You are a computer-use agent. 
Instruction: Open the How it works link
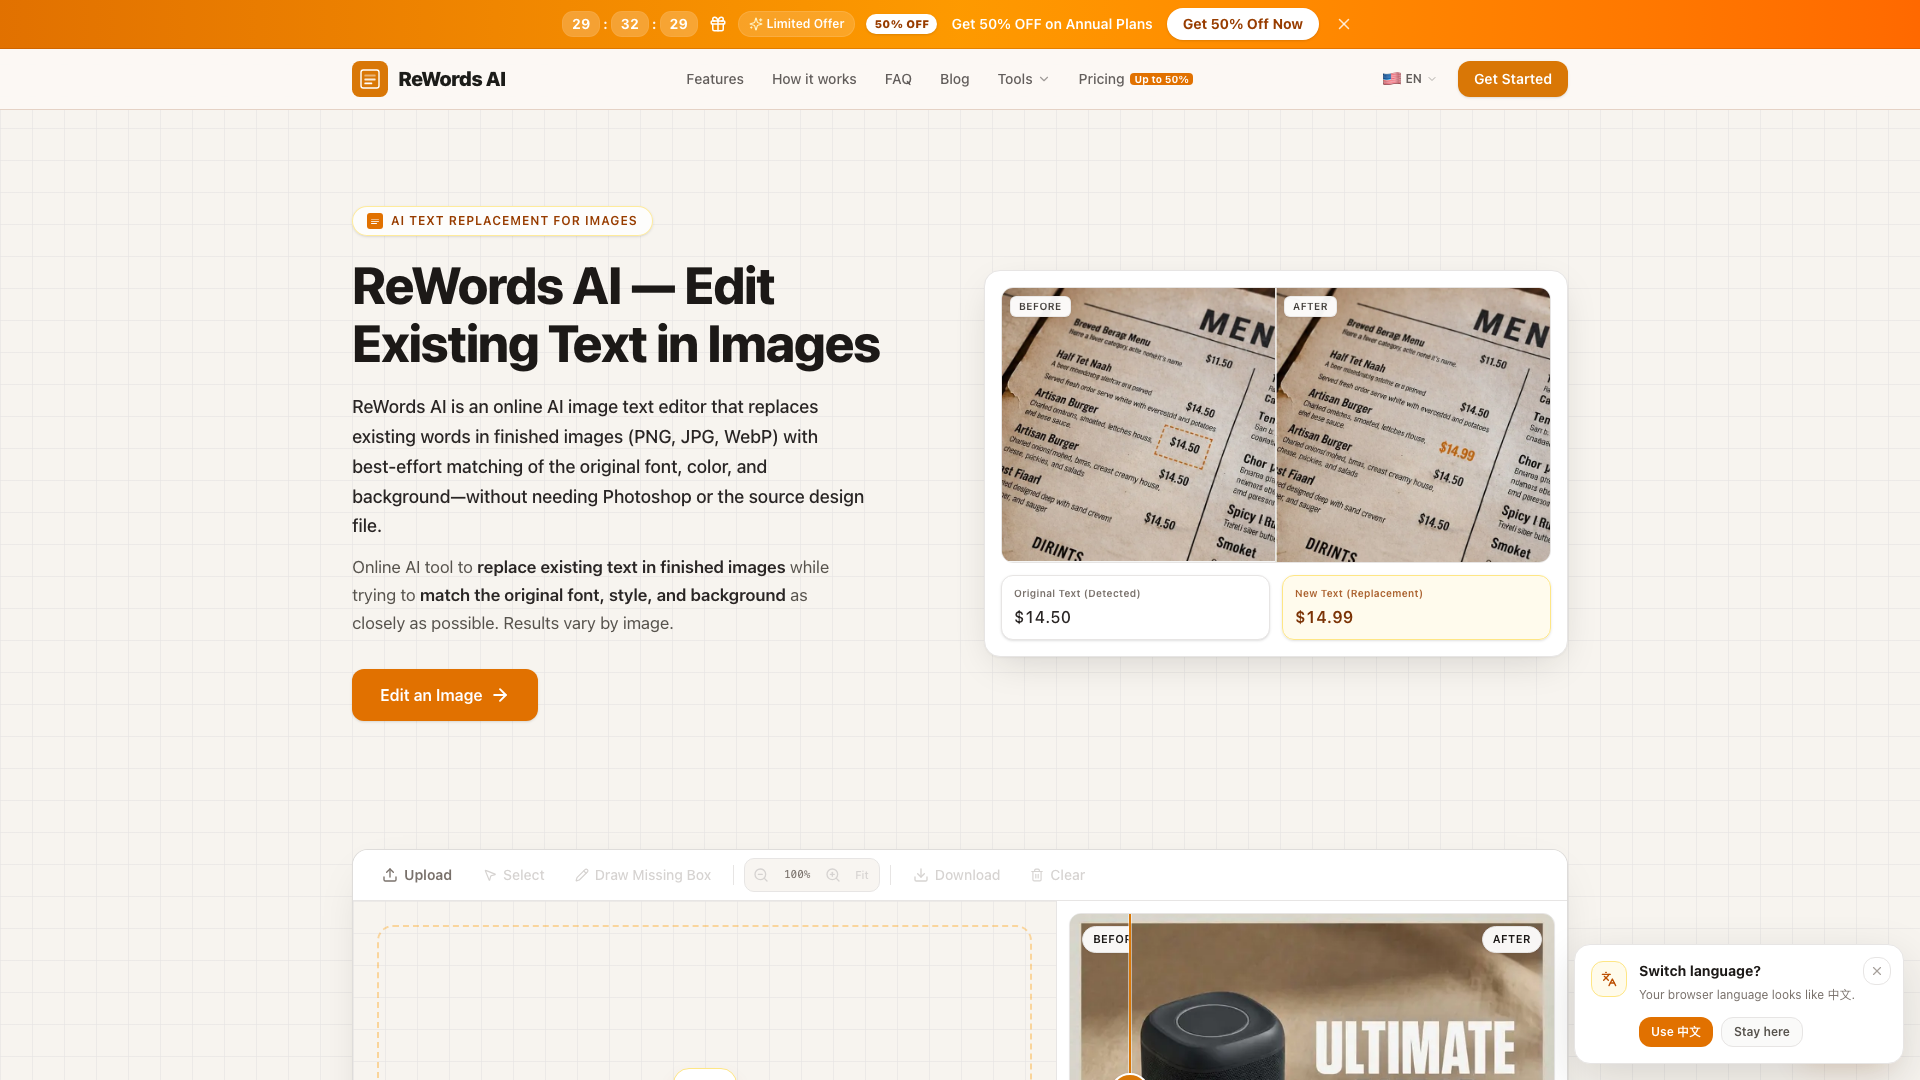pyautogui.click(x=814, y=79)
